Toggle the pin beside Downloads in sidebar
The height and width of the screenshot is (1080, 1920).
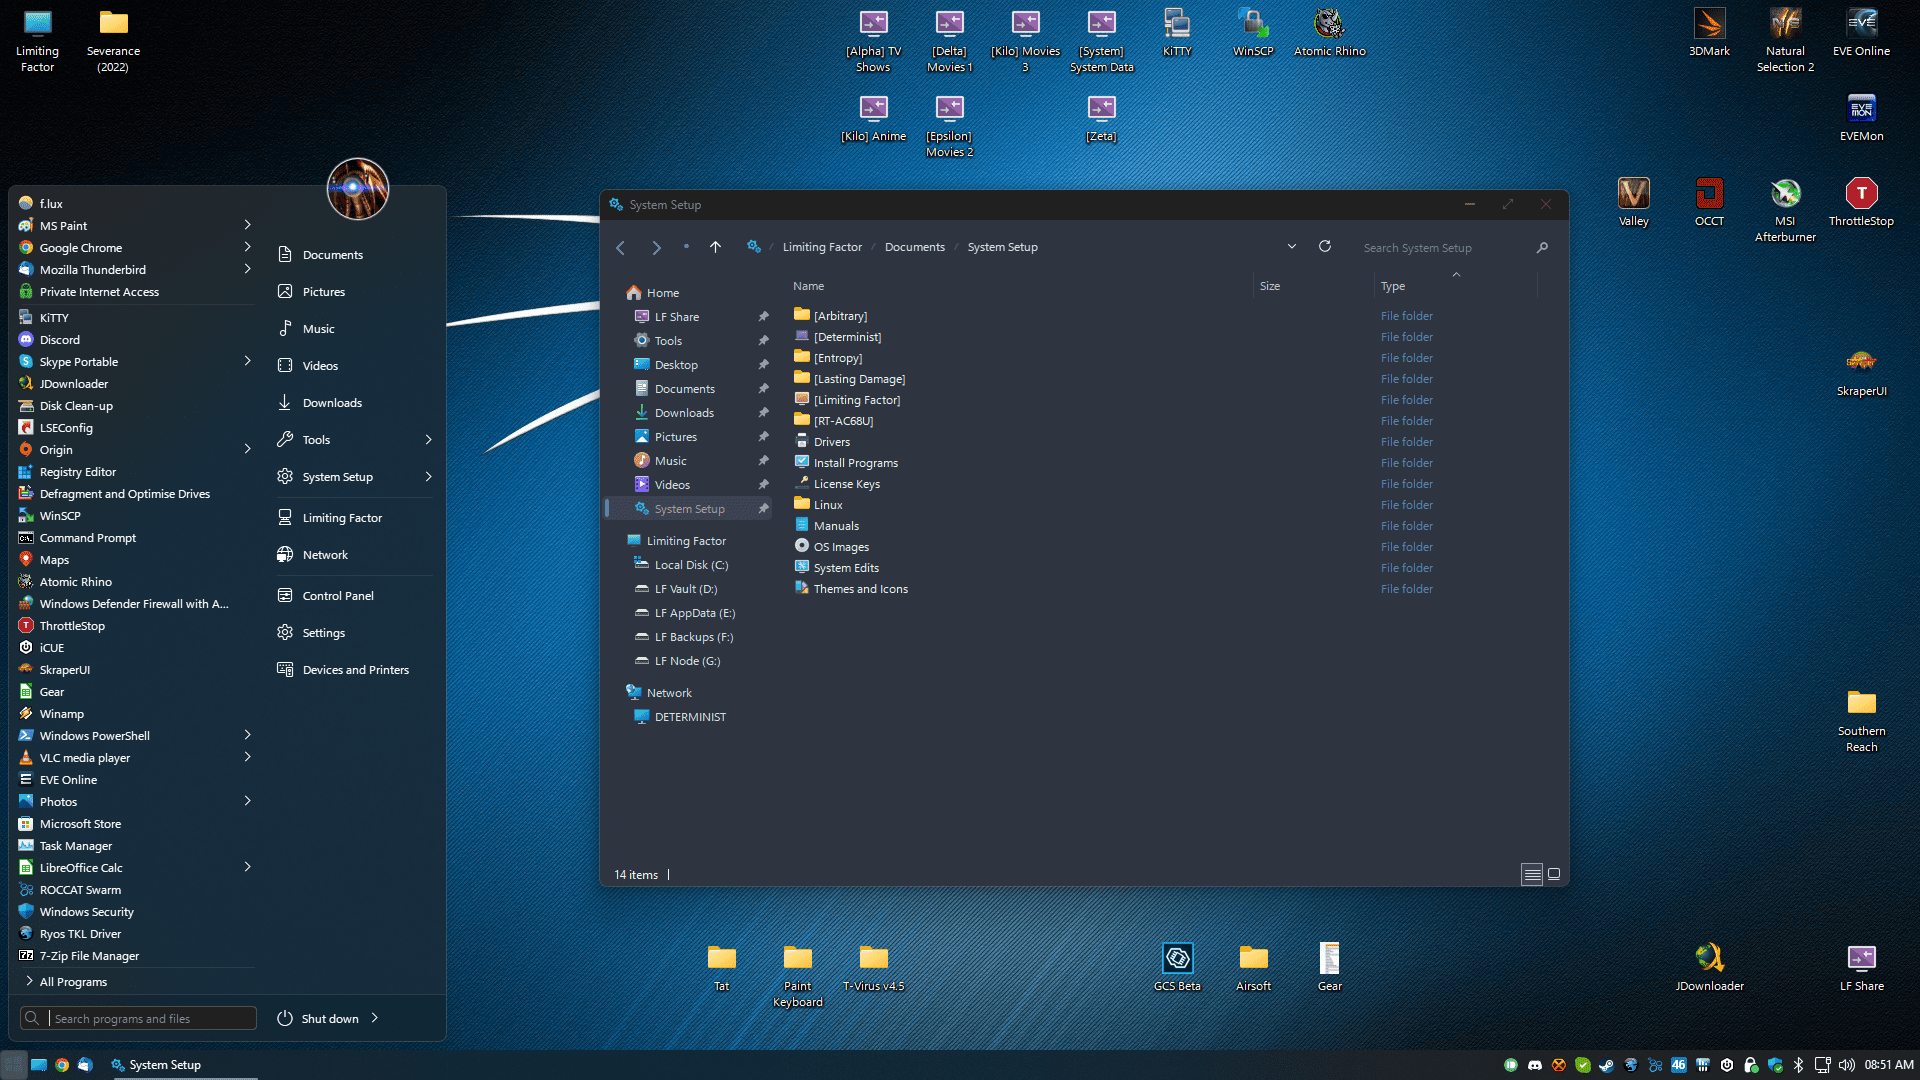[763, 413]
